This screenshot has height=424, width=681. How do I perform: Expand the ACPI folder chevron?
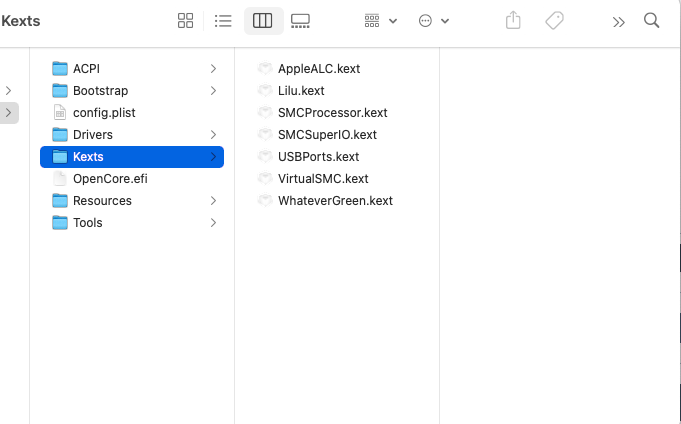pyautogui.click(x=213, y=69)
